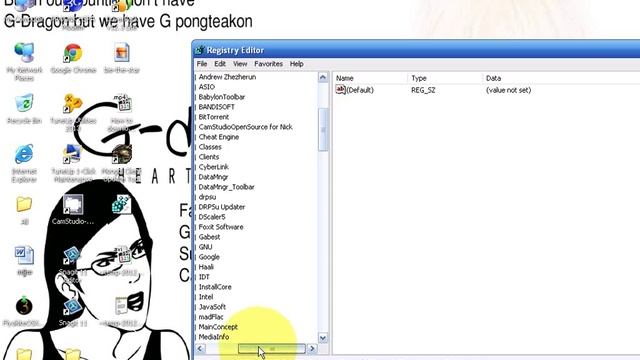Open the File menu in Registry Editor
The image size is (640, 360).
pos(202,64)
